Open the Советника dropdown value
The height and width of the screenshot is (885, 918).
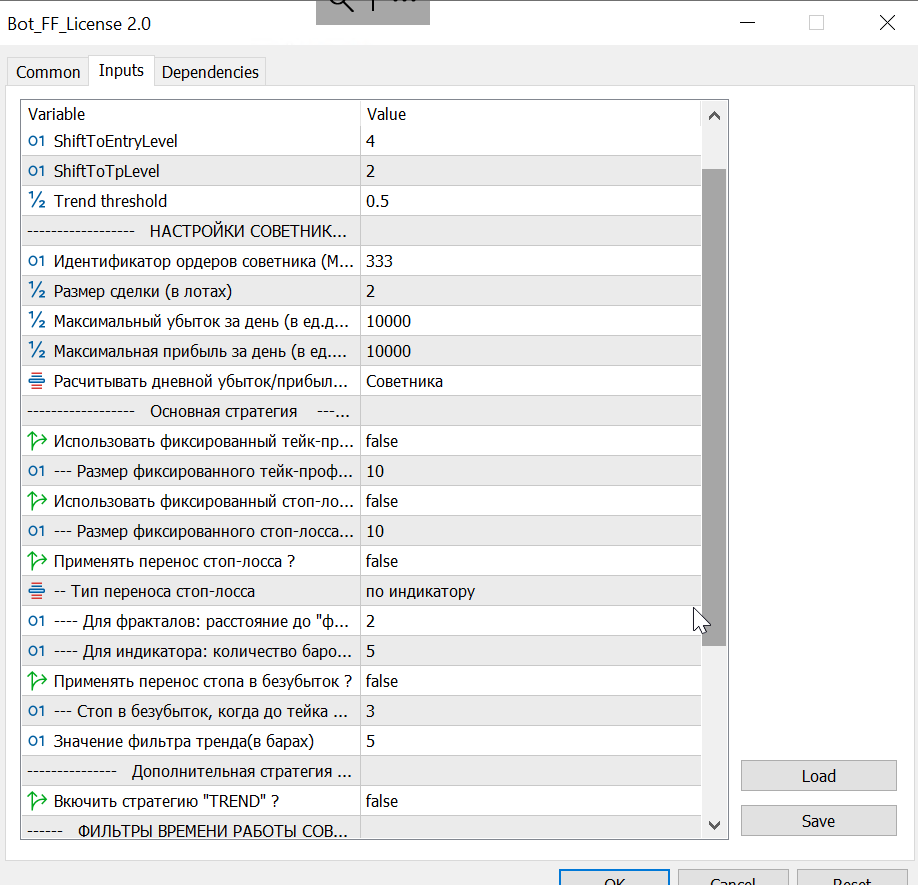tap(530, 381)
